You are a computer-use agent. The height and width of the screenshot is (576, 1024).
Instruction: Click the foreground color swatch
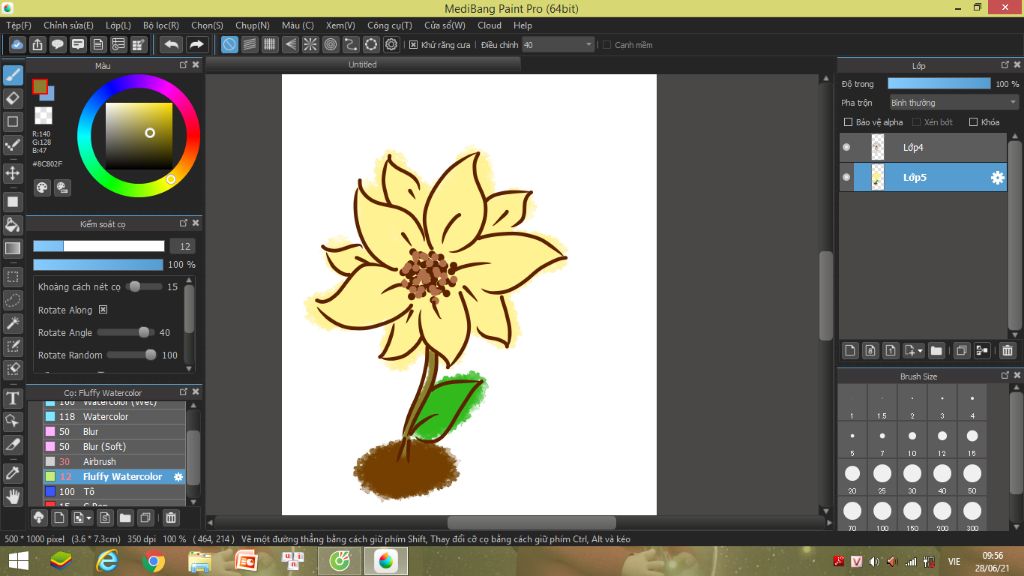tap(40, 86)
